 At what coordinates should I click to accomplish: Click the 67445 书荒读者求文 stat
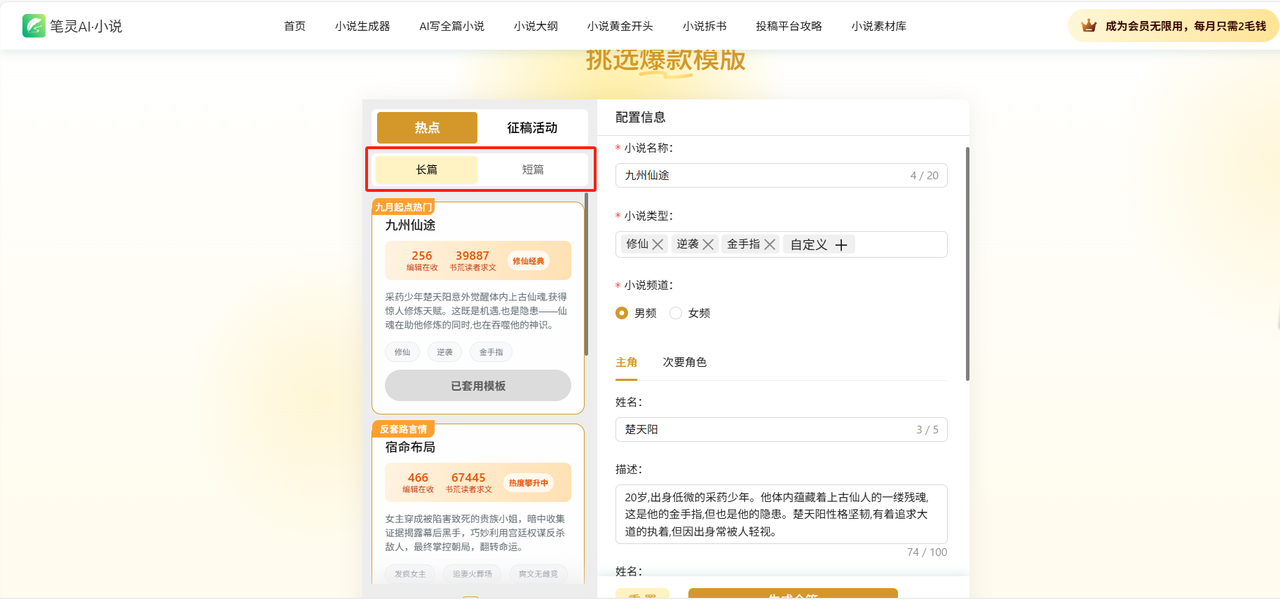(468, 483)
